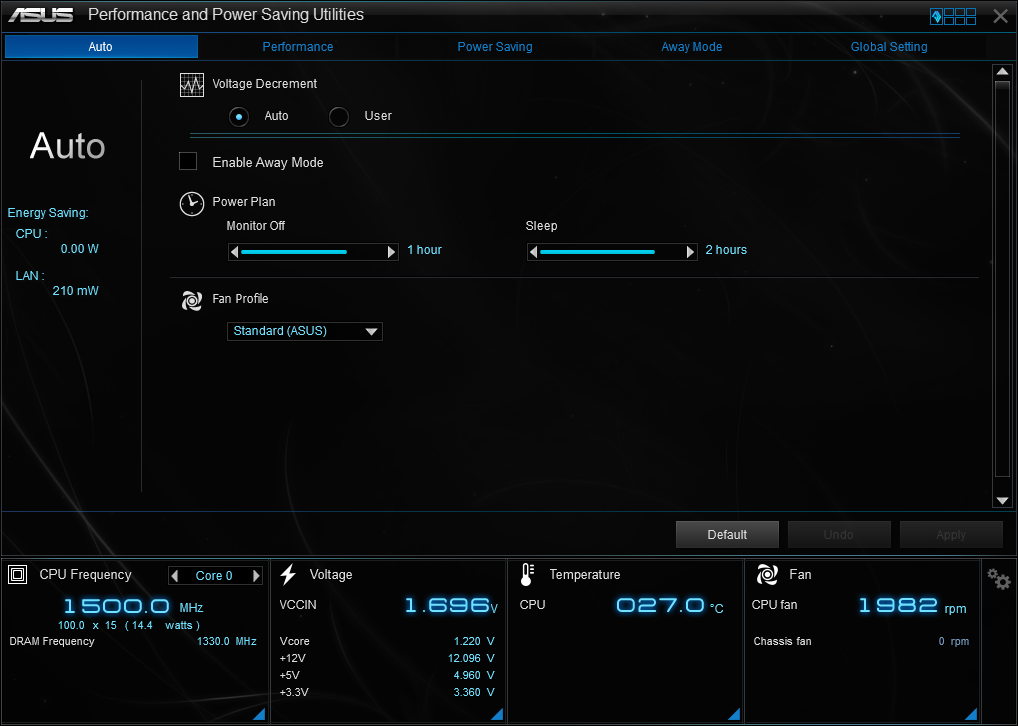
Task: Click the ASUS logo
Action: click(x=40, y=15)
